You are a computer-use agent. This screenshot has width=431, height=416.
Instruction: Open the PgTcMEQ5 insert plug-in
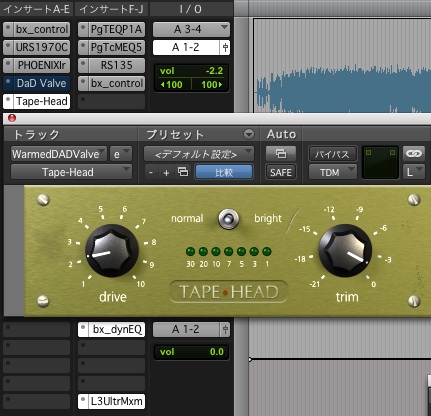click(116, 47)
